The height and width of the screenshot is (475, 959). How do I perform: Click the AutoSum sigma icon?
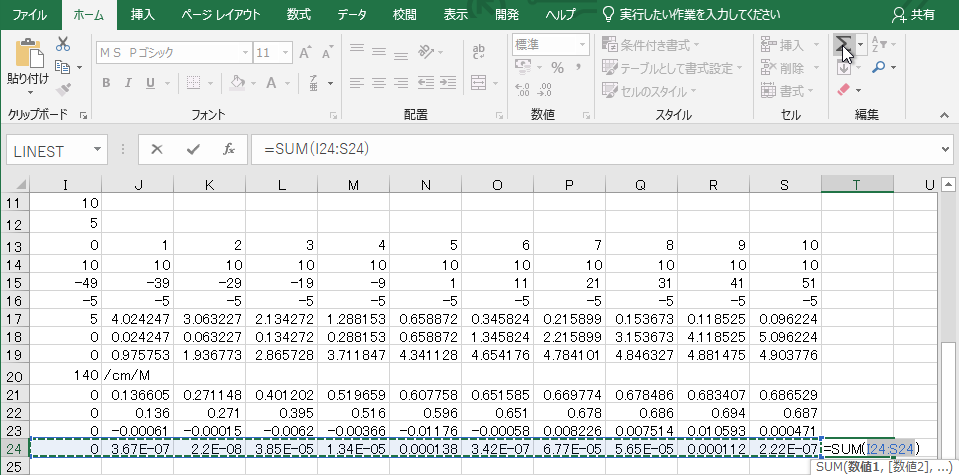[x=843, y=45]
